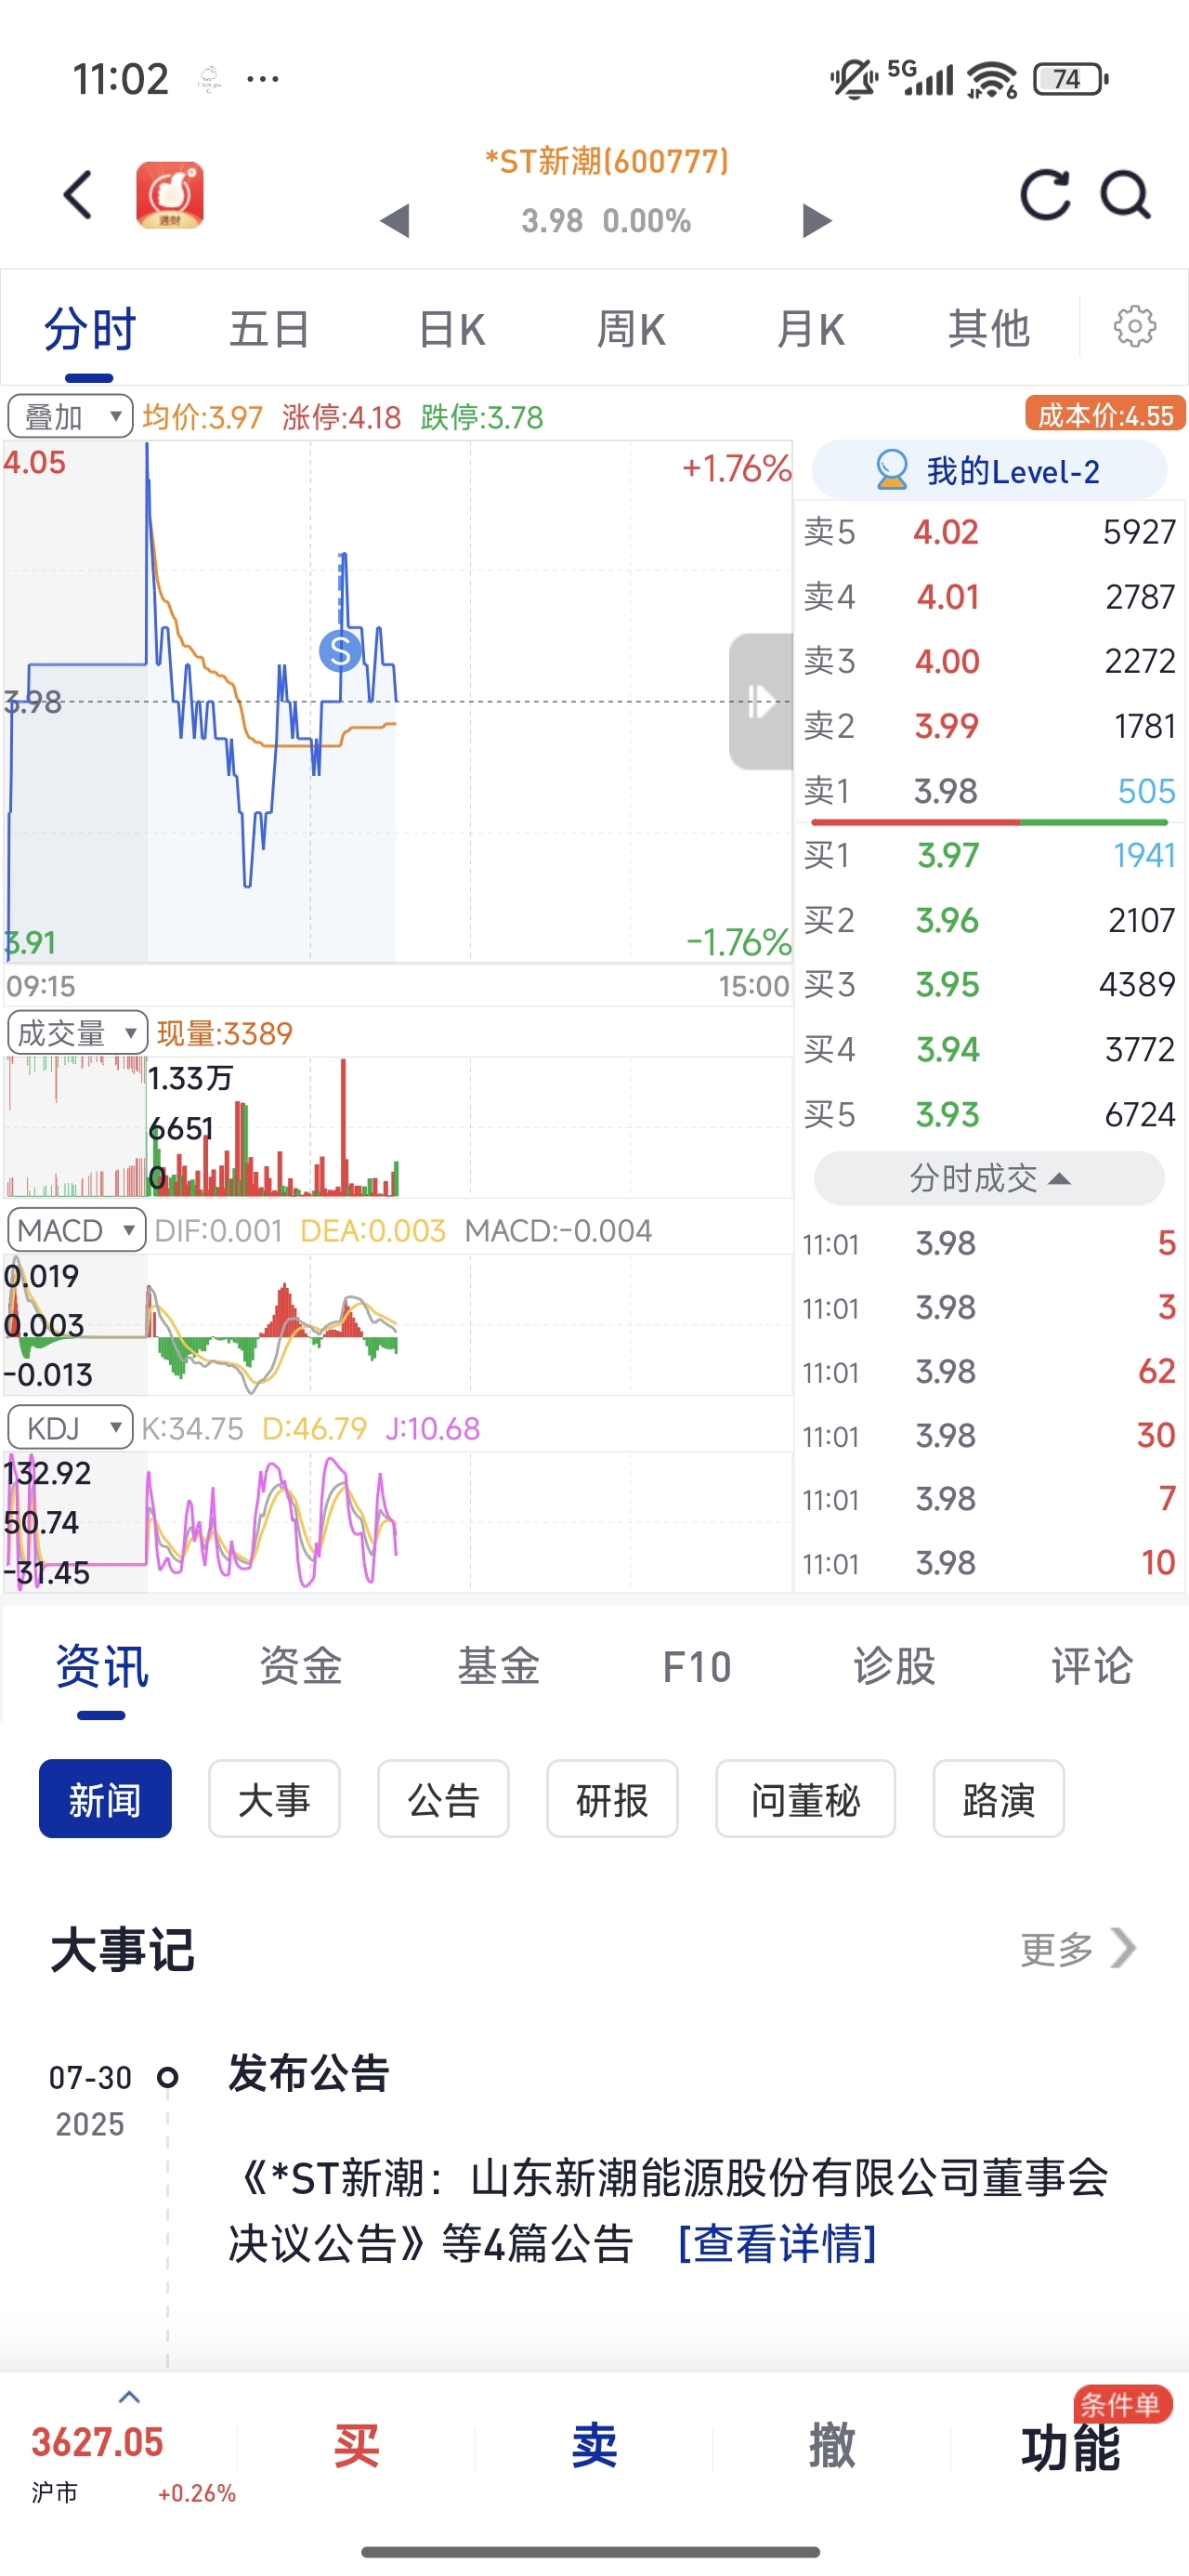
Task: Select sell level 卖1 at 3.98
Action: coord(989,791)
